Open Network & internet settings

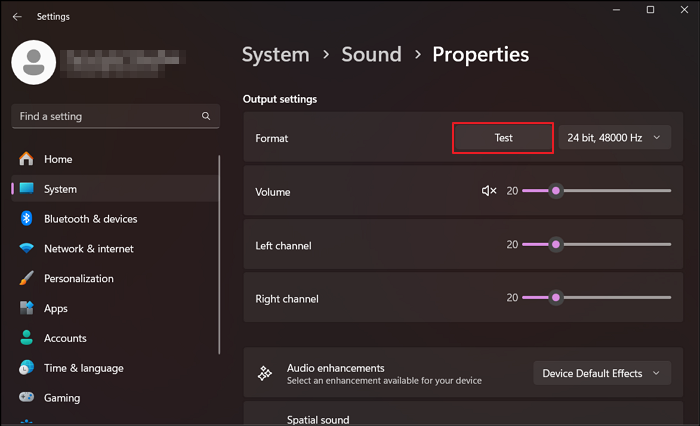pyautogui.click(x=88, y=249)
